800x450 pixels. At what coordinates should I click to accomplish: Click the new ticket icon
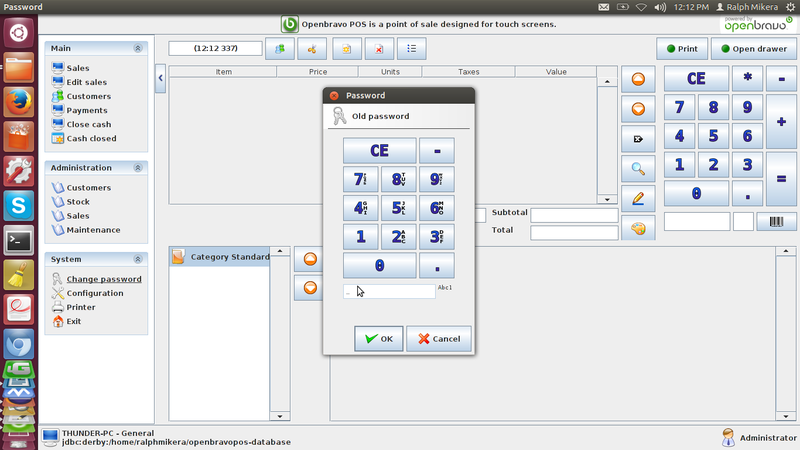click(x=347, y=49)
